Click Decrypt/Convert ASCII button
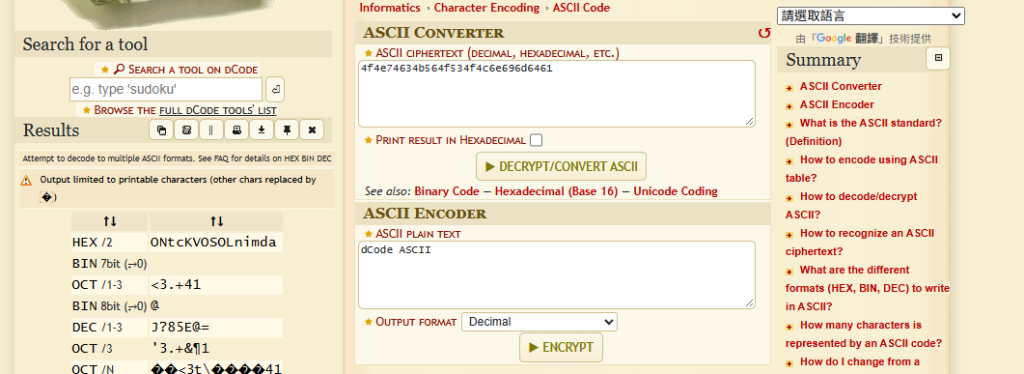 [561, 166]
